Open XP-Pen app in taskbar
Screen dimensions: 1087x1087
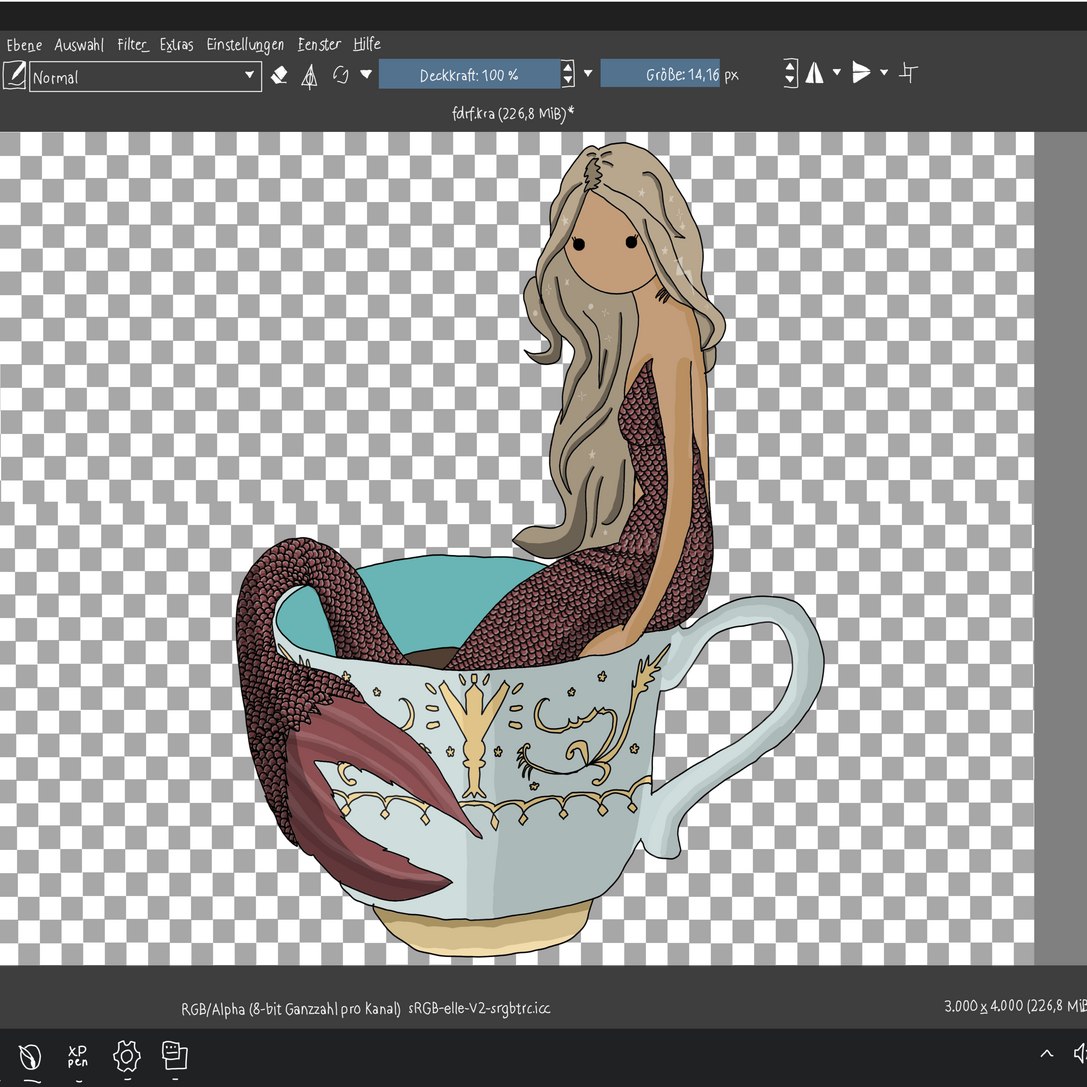(78, 1056)
